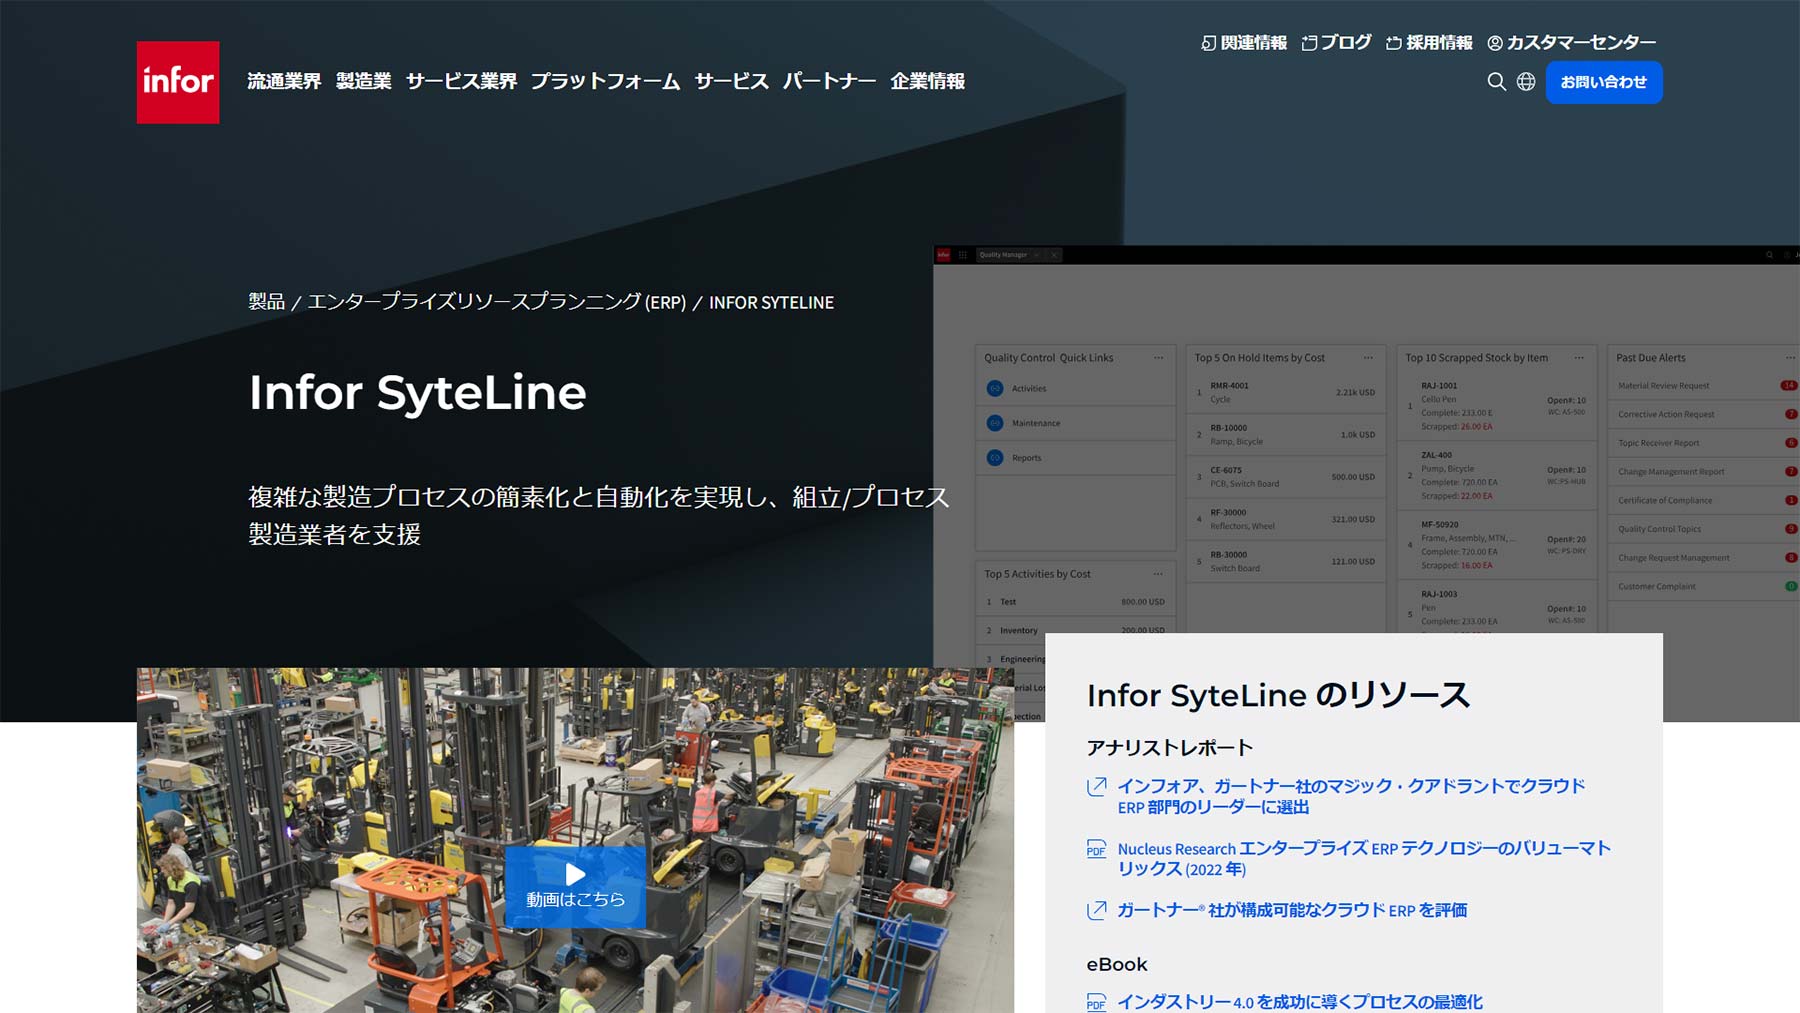The image size is (1800, 1013).
Task: Click the RB-10000 Ramp, Bicycle row
Action: click(x=1286, y=434)
